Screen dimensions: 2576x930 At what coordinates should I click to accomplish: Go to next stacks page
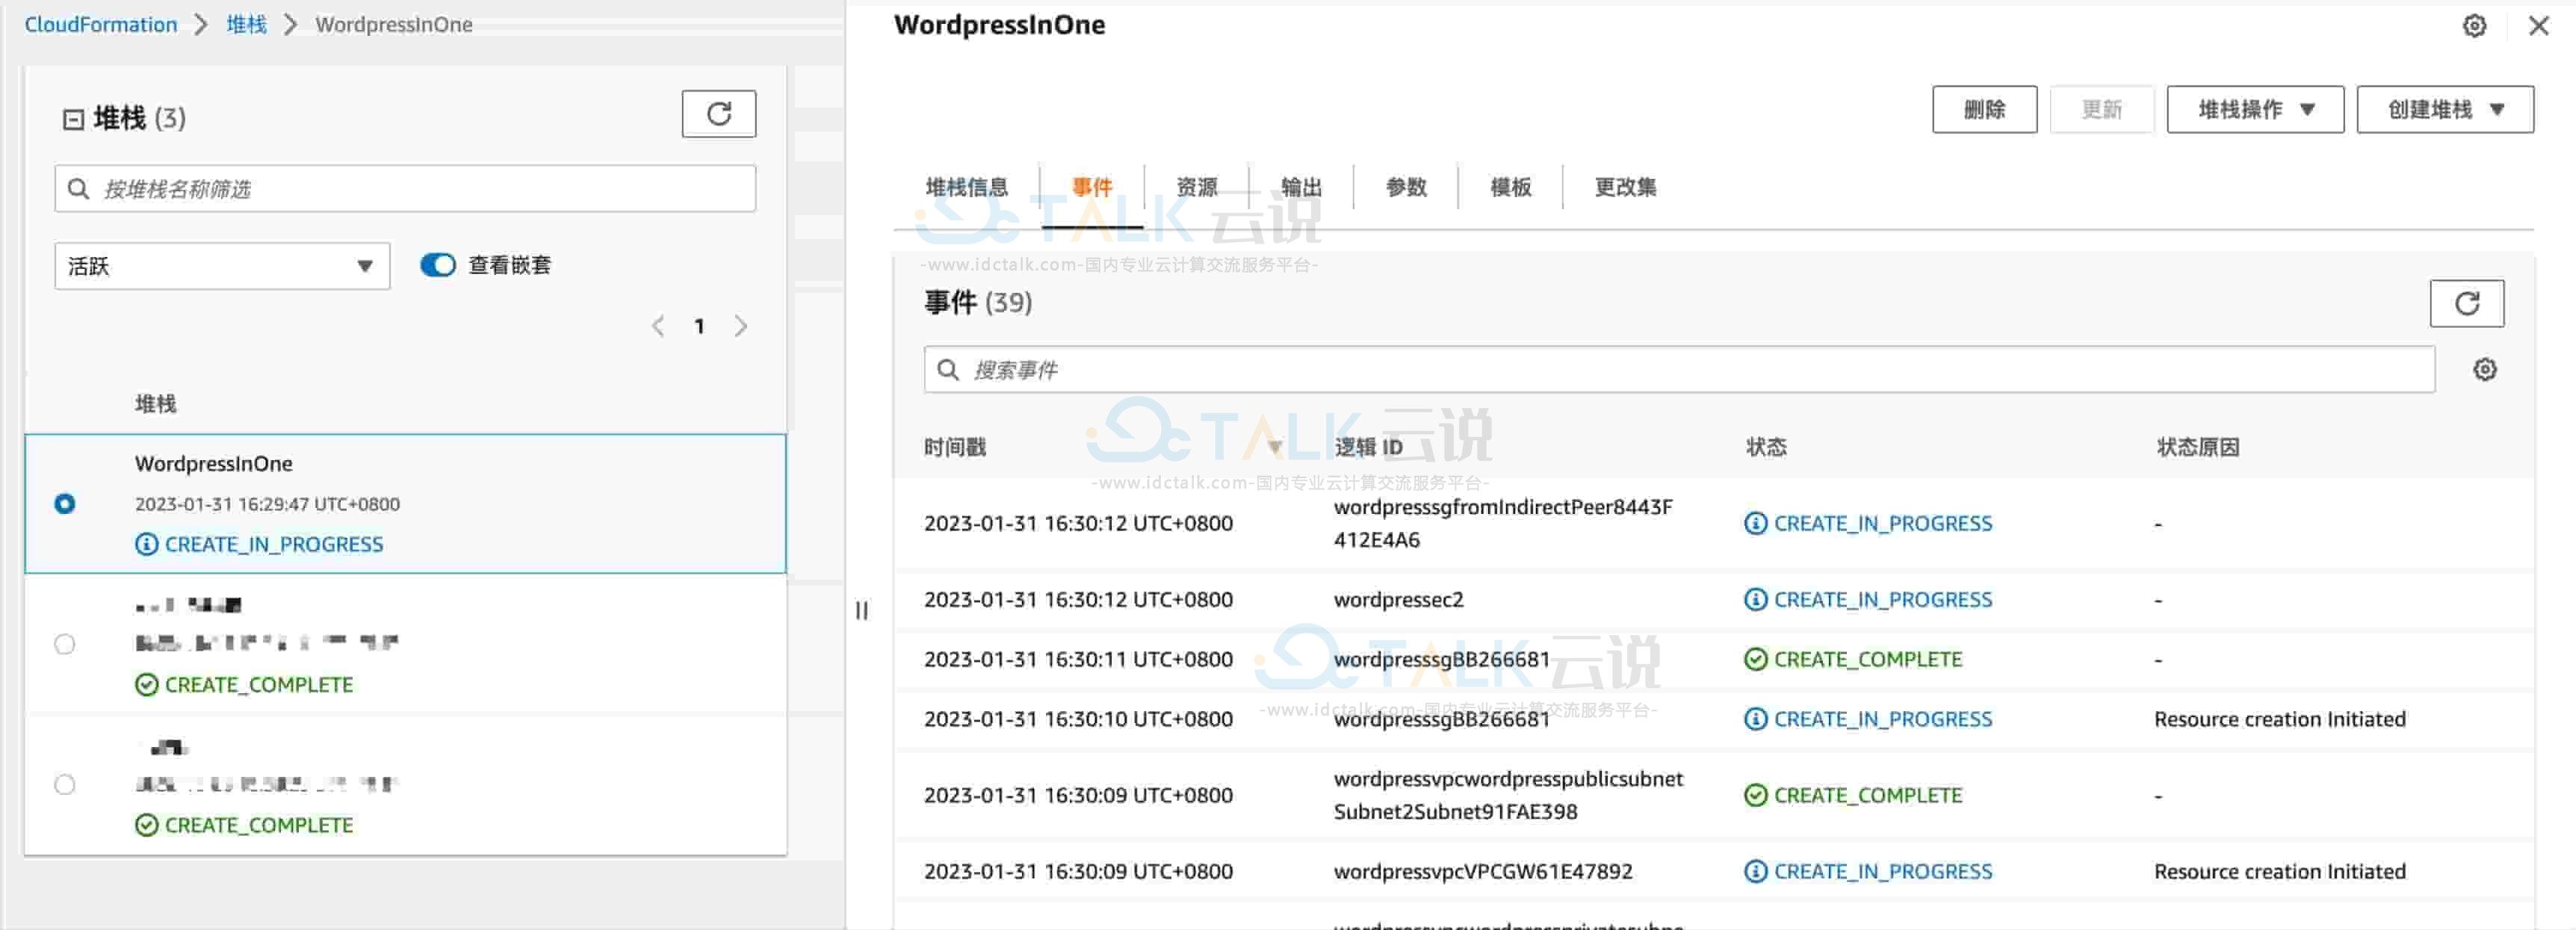click(740, 326)
